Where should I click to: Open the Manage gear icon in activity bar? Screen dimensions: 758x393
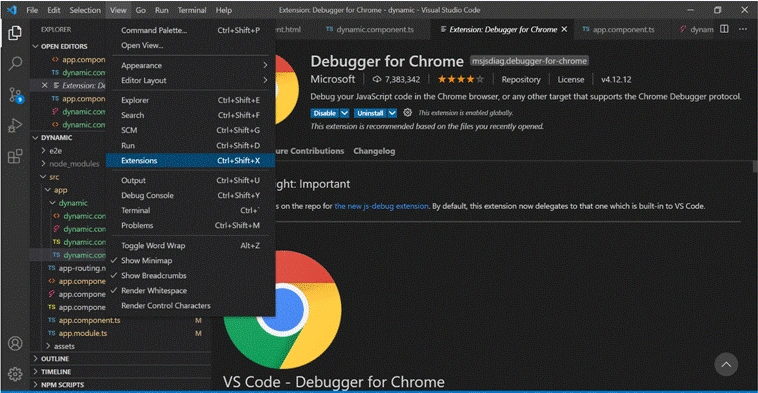15,374
